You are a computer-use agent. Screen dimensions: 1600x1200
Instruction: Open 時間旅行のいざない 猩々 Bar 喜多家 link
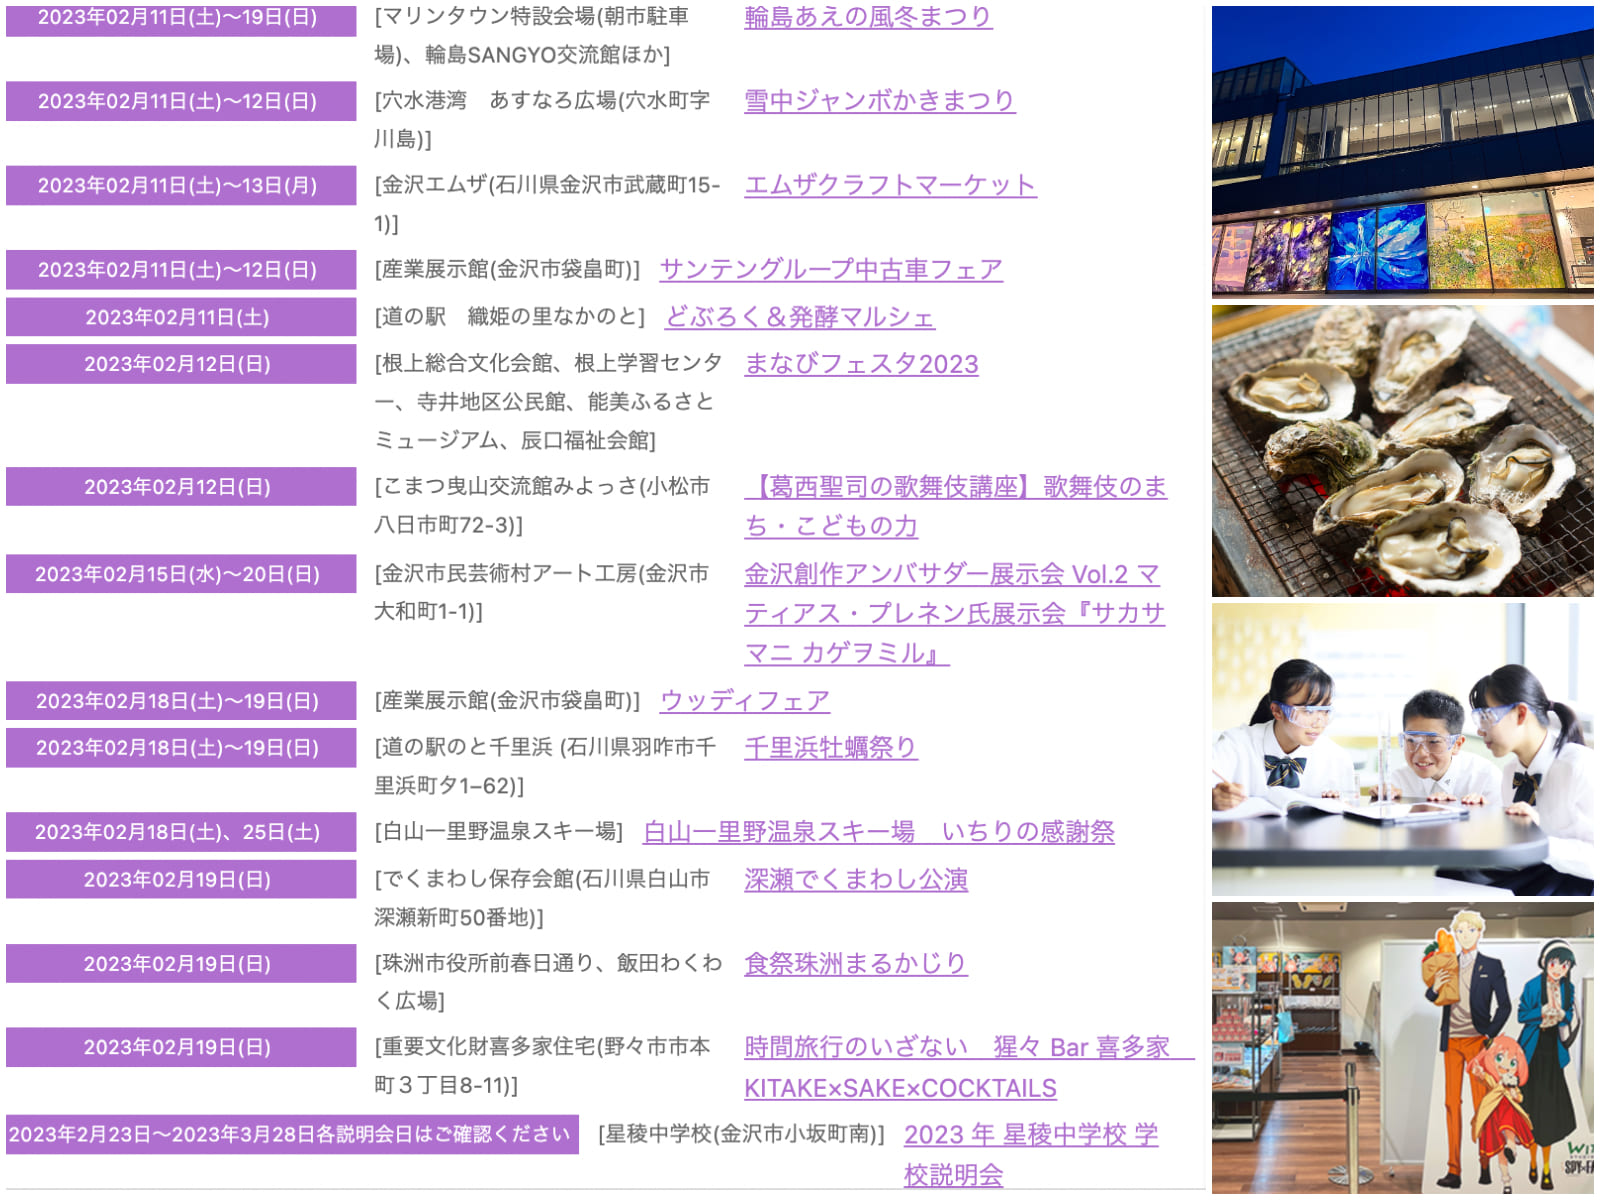pyautogui.click(x=957, y=1047)
